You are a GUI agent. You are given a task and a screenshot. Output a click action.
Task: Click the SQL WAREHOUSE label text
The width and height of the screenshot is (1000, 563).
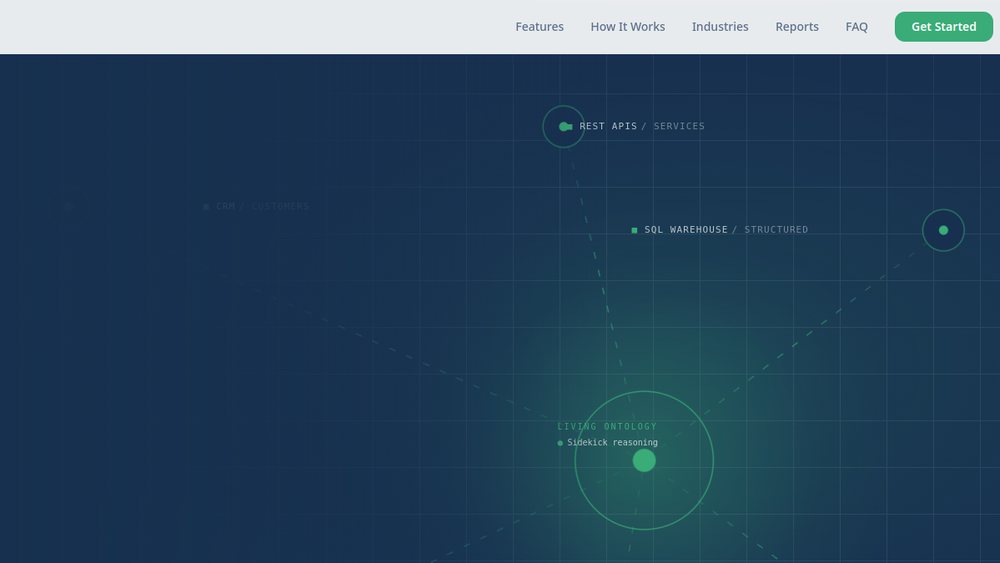pos(686,230)
